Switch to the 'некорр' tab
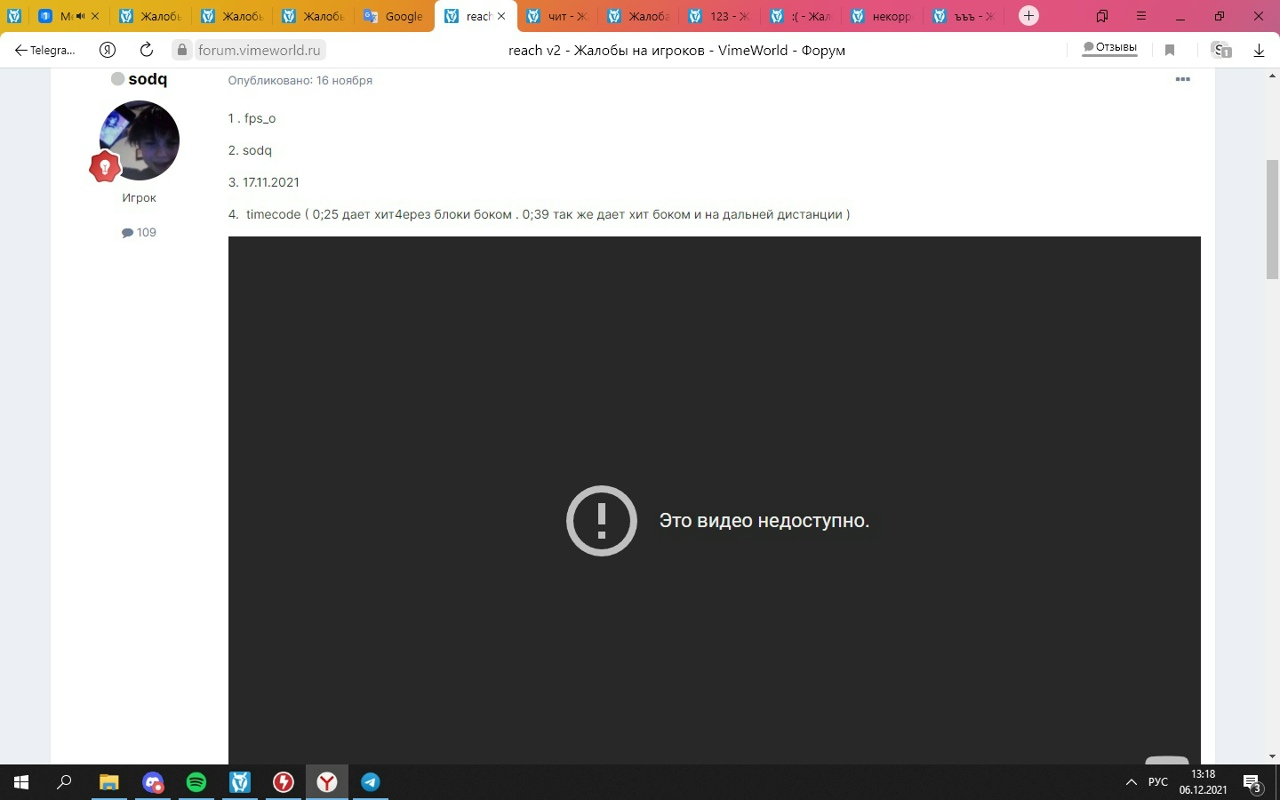 click(x=884, y=16)
